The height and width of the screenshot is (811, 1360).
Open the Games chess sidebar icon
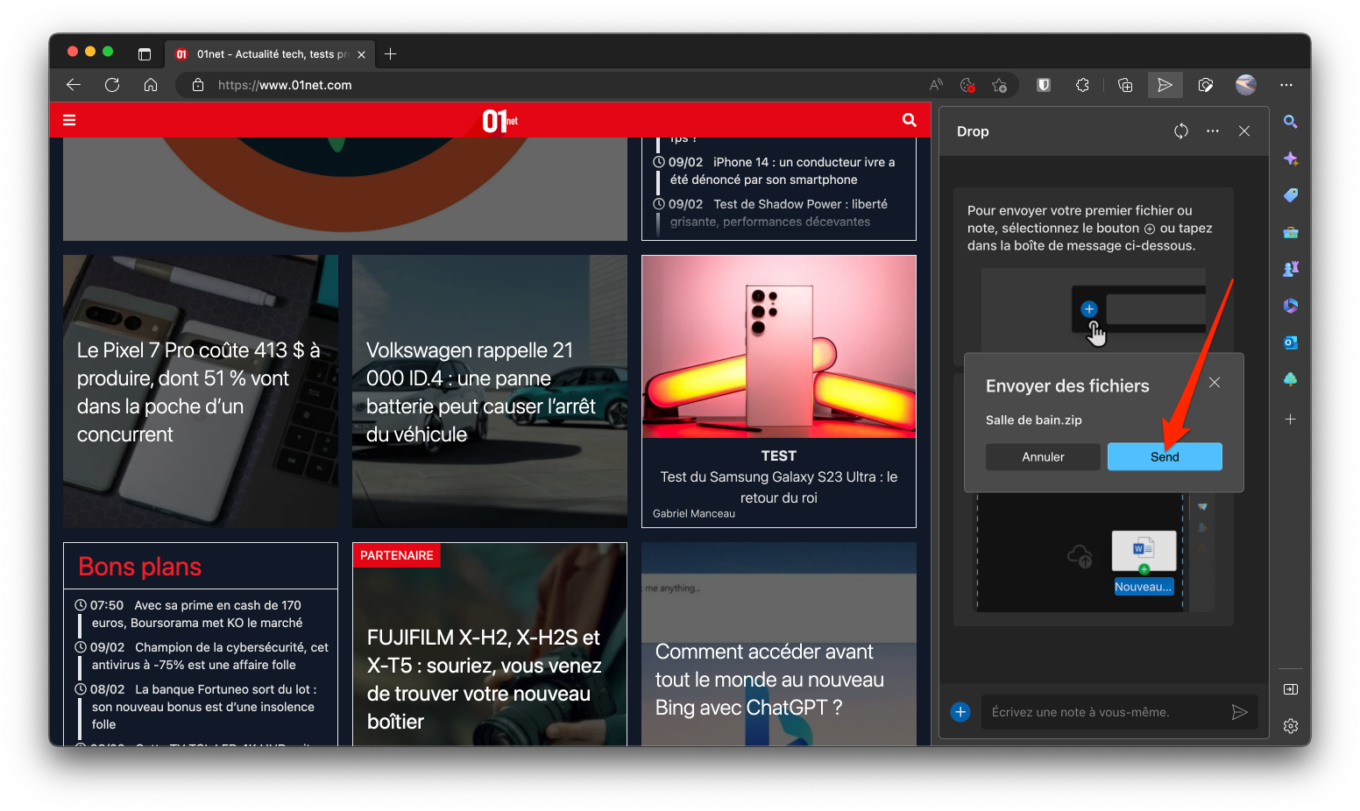1290,269
